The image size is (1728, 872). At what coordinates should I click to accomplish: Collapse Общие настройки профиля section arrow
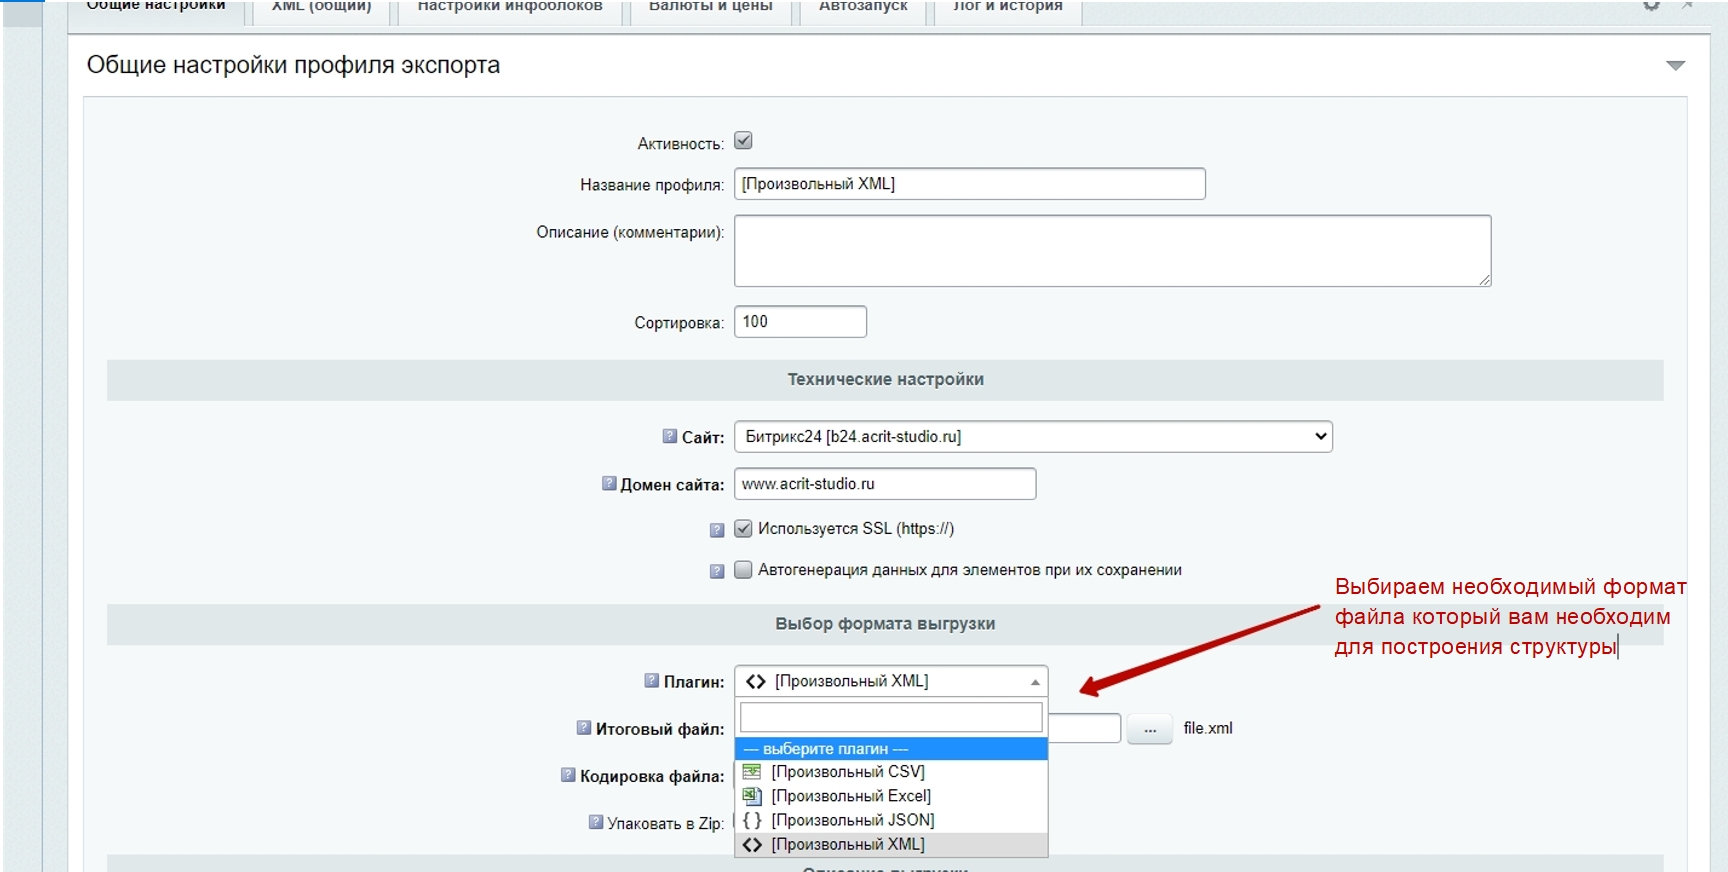pos(1675,66)
